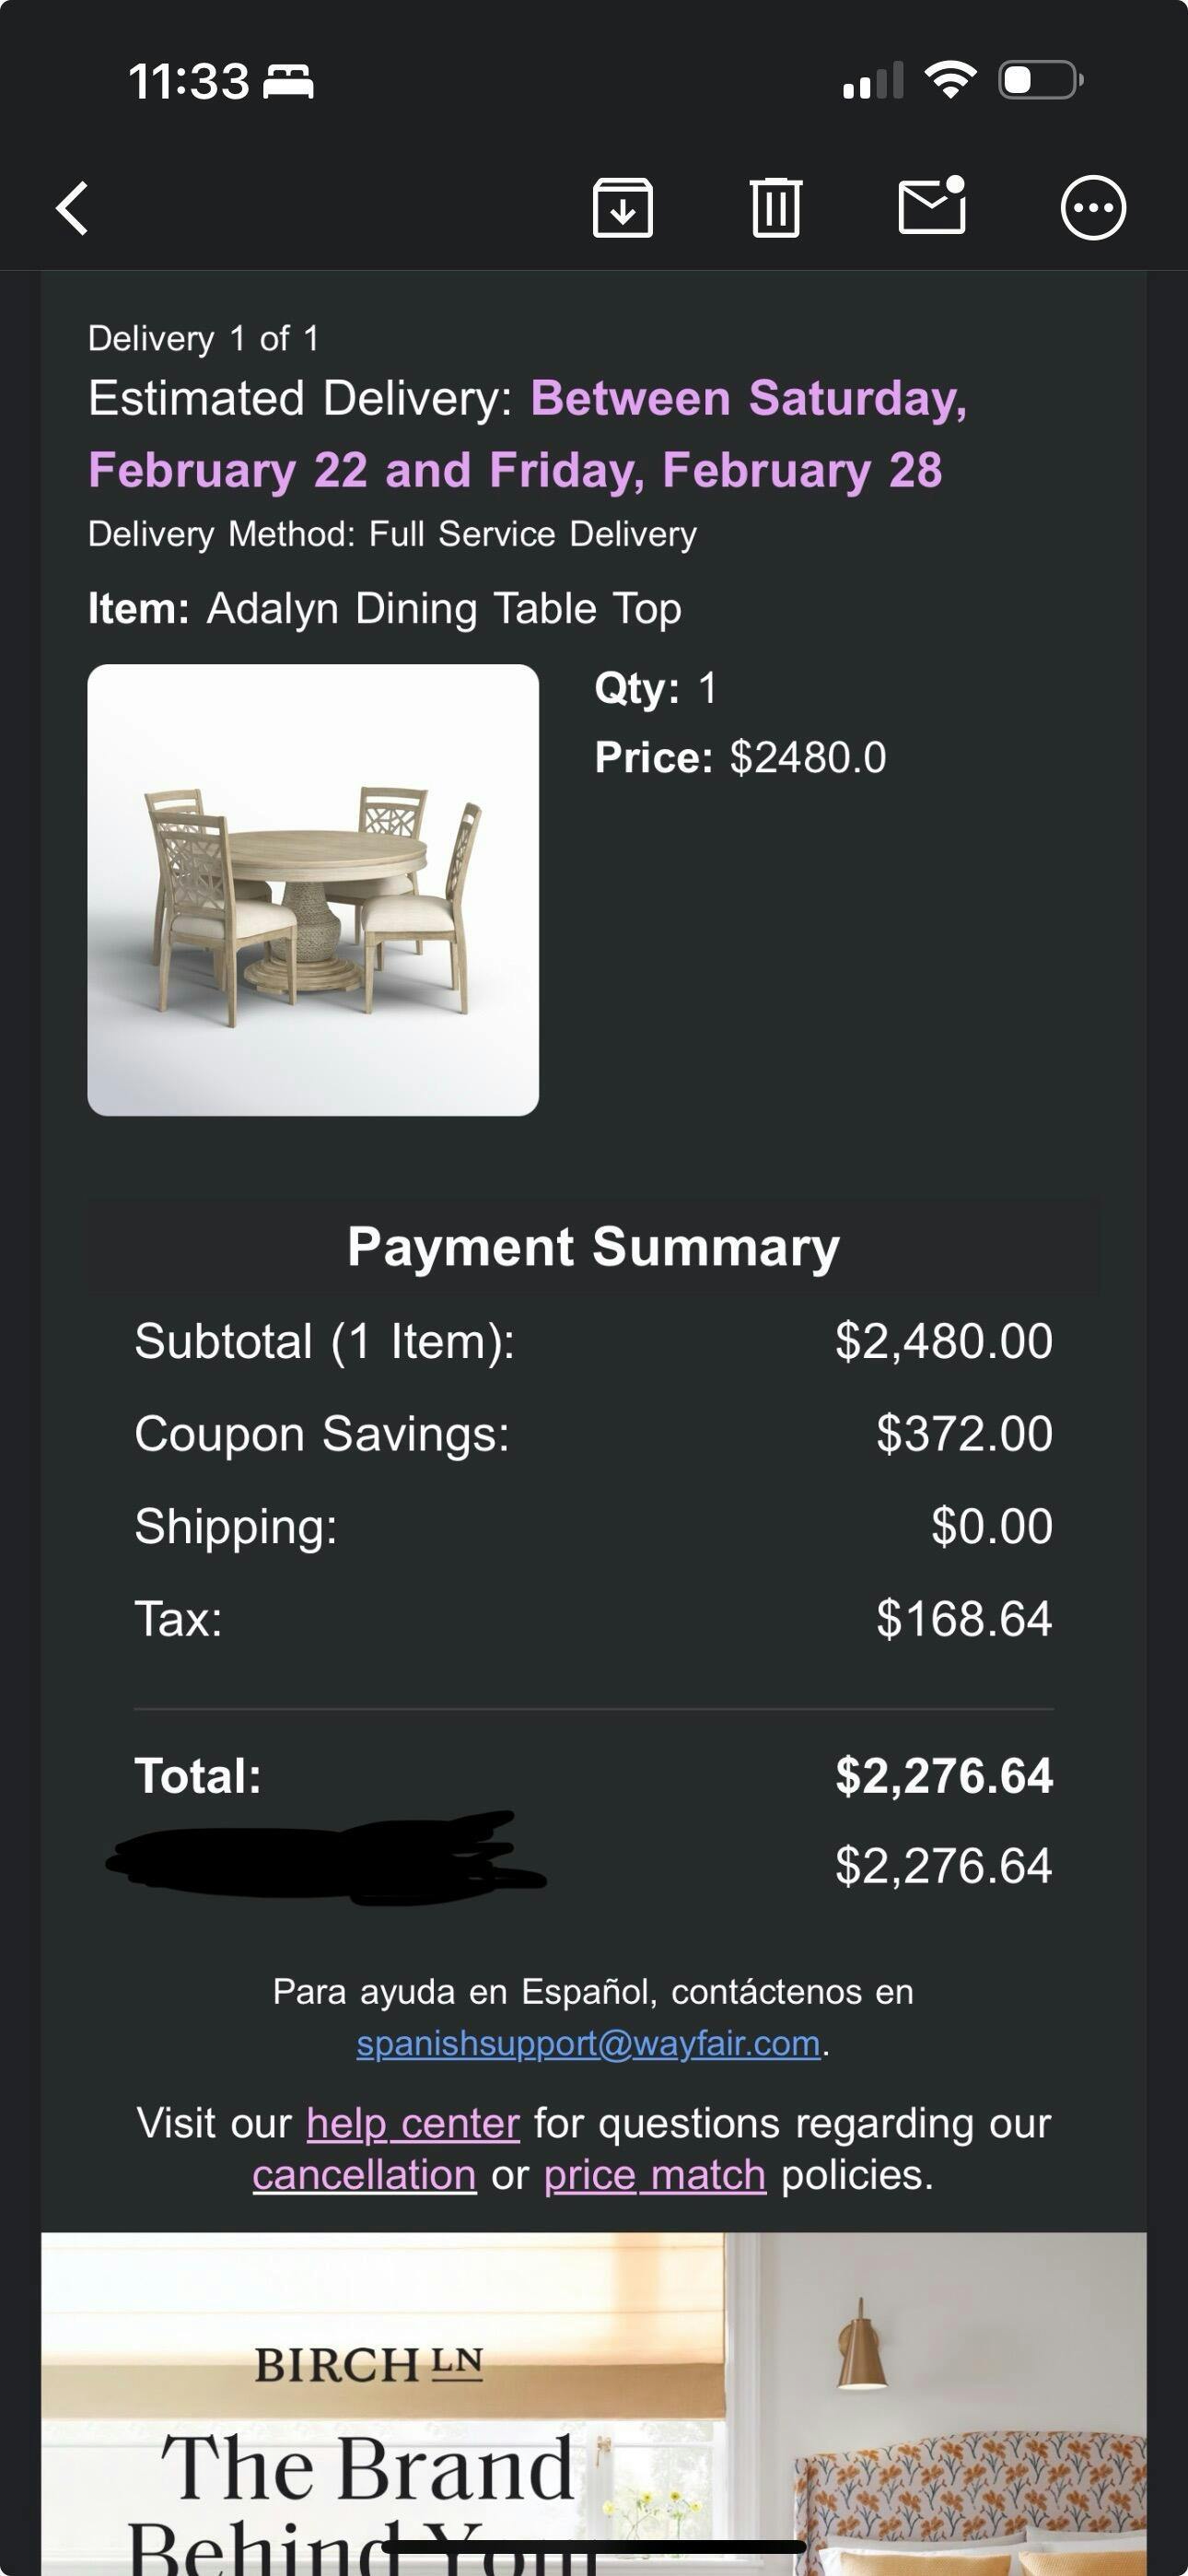
Task: Open the help center link
Action: 413,2123
